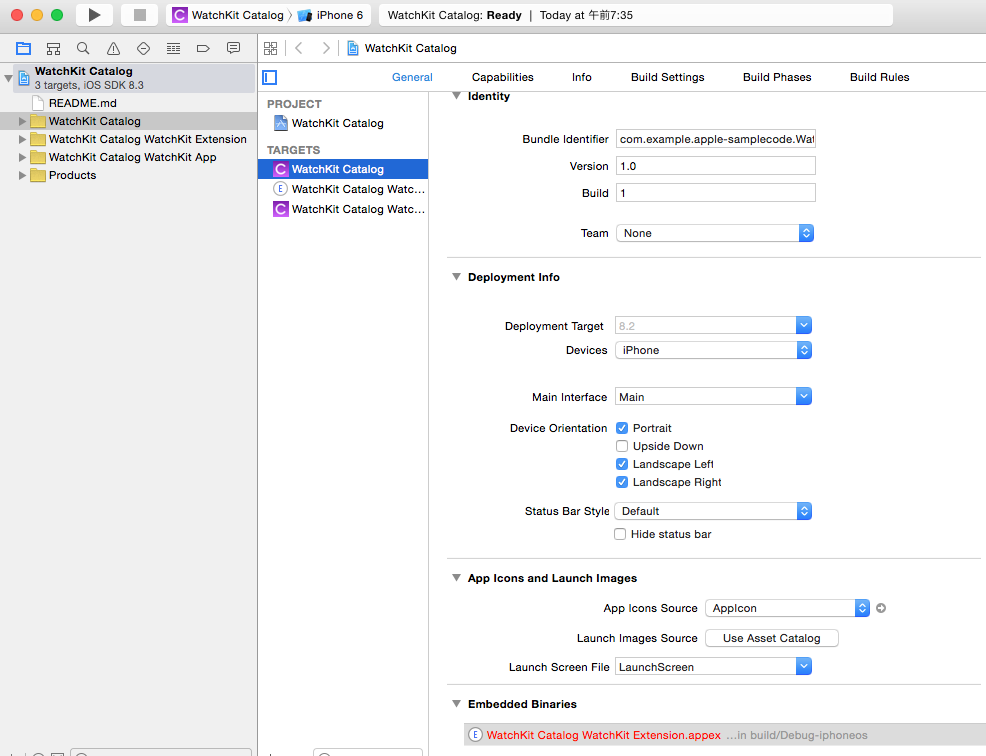Select WatchKit Catalog scheme in toolbar

tap(229, 15)
